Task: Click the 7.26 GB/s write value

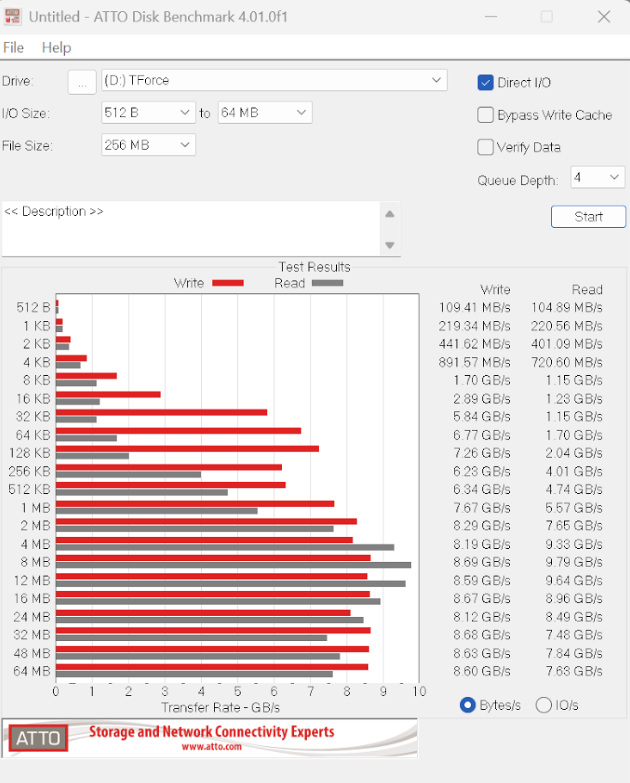Action: click(x=482, y=453)
